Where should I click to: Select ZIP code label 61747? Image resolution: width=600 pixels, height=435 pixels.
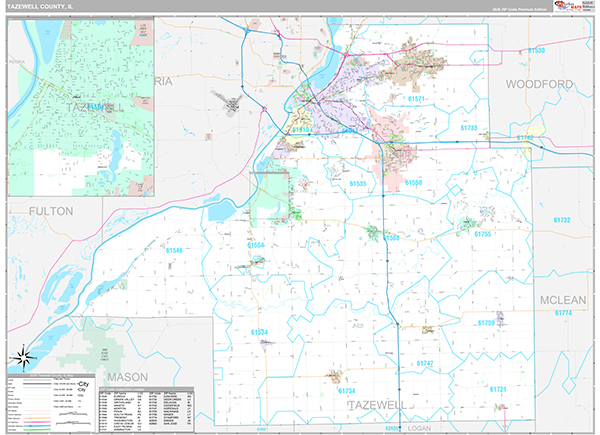[x=425, y=363]
